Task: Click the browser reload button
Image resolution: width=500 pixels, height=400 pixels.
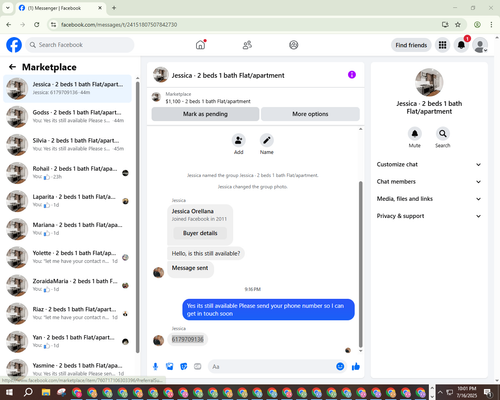Action: pos(37,24)
